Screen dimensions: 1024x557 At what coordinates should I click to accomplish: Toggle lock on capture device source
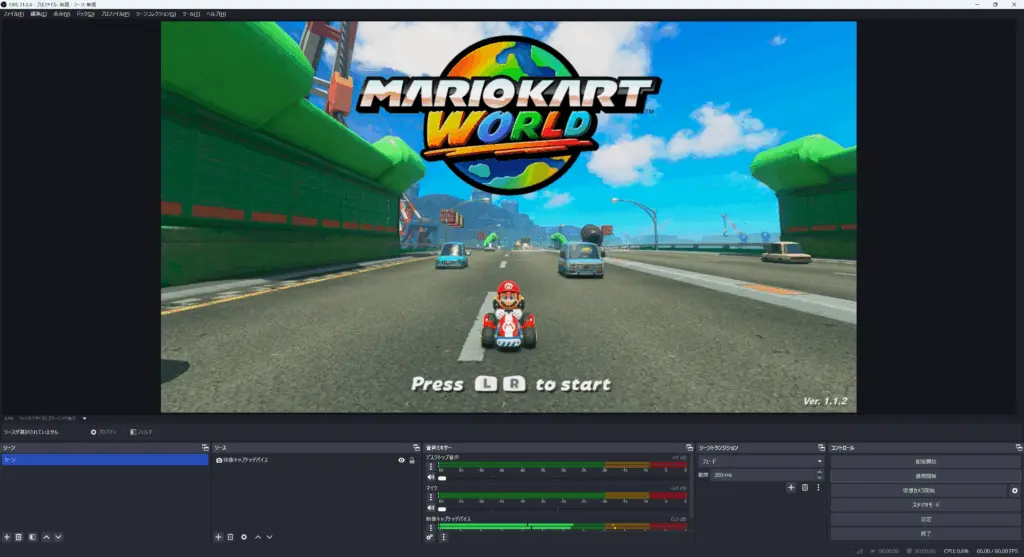tap(412, 460)
